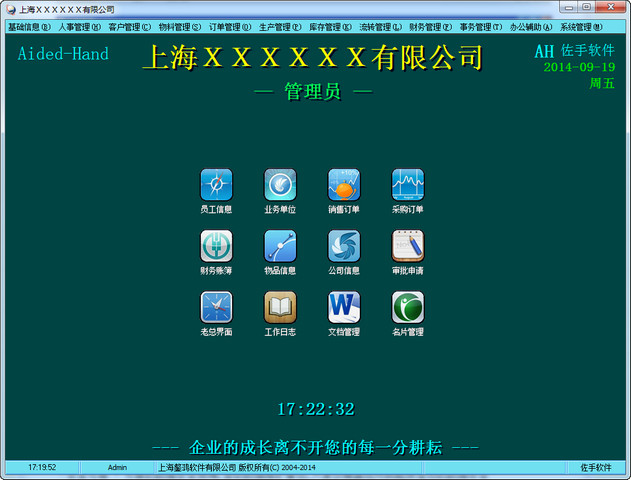
Task: Open the 员工信息 compass icon
Action: (216, 185)
